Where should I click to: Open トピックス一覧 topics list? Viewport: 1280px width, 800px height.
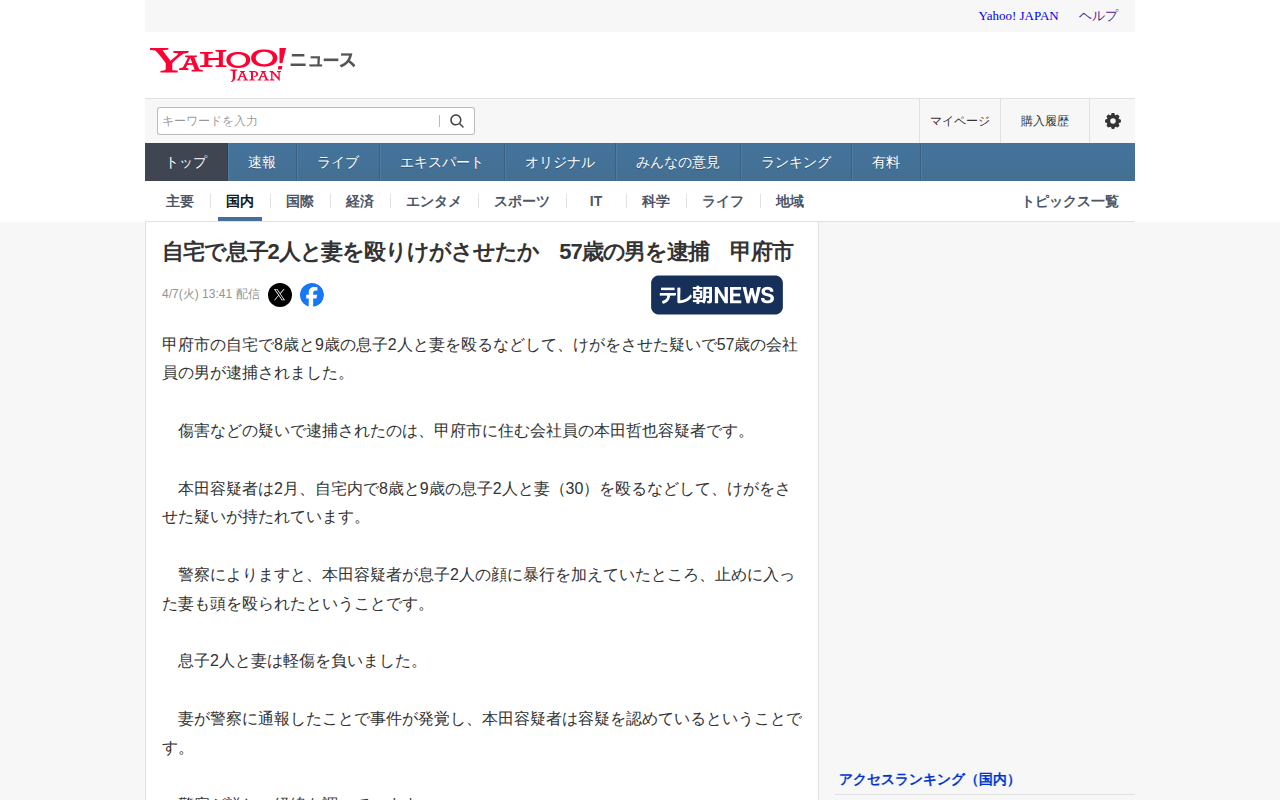tap(1070, 201)
